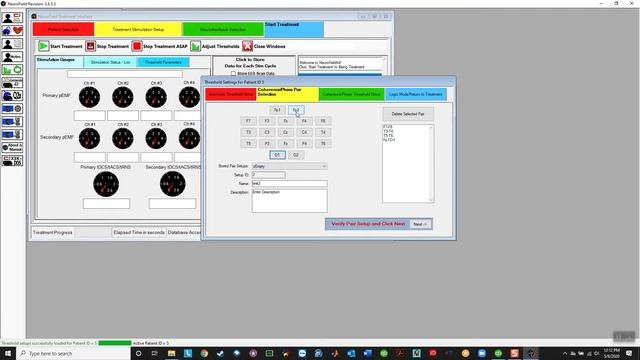Click the X3K sidebar icon
Image resolution: width=640 pixels, height=360 pixels.
click(x=12, y=160)
